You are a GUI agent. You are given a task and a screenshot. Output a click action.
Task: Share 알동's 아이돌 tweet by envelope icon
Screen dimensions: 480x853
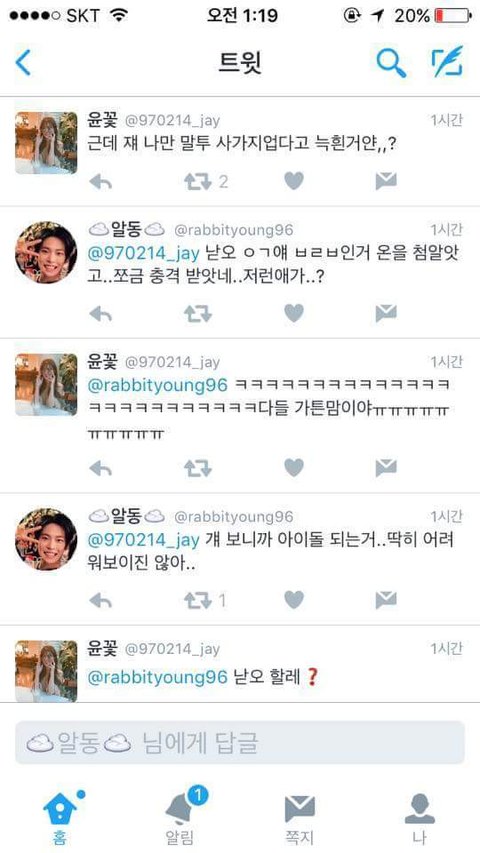point(386,600)
